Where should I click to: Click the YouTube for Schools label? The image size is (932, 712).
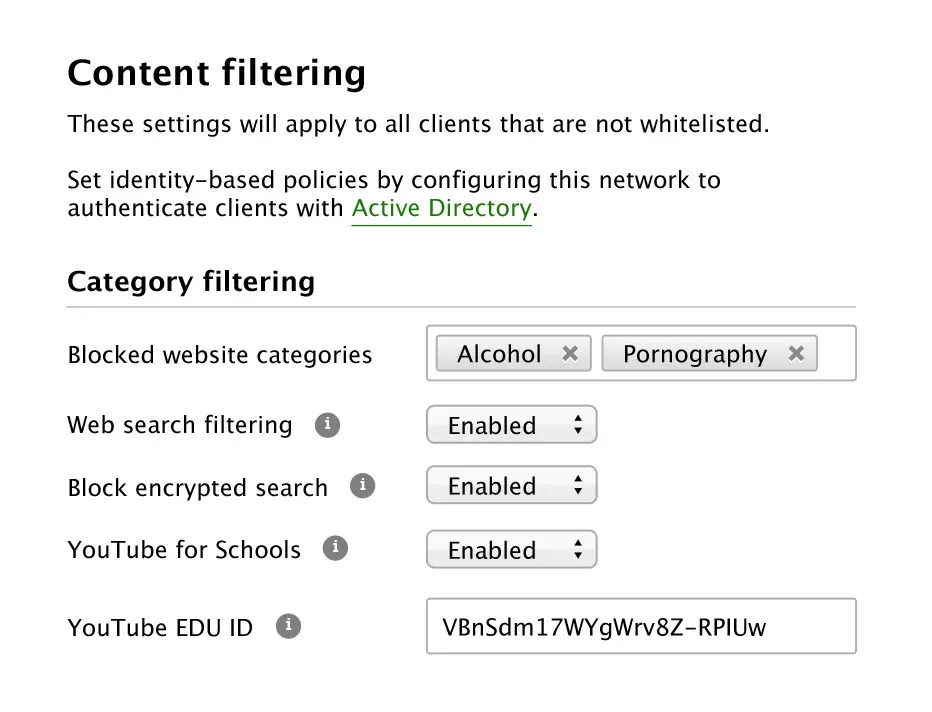[184, 550]
